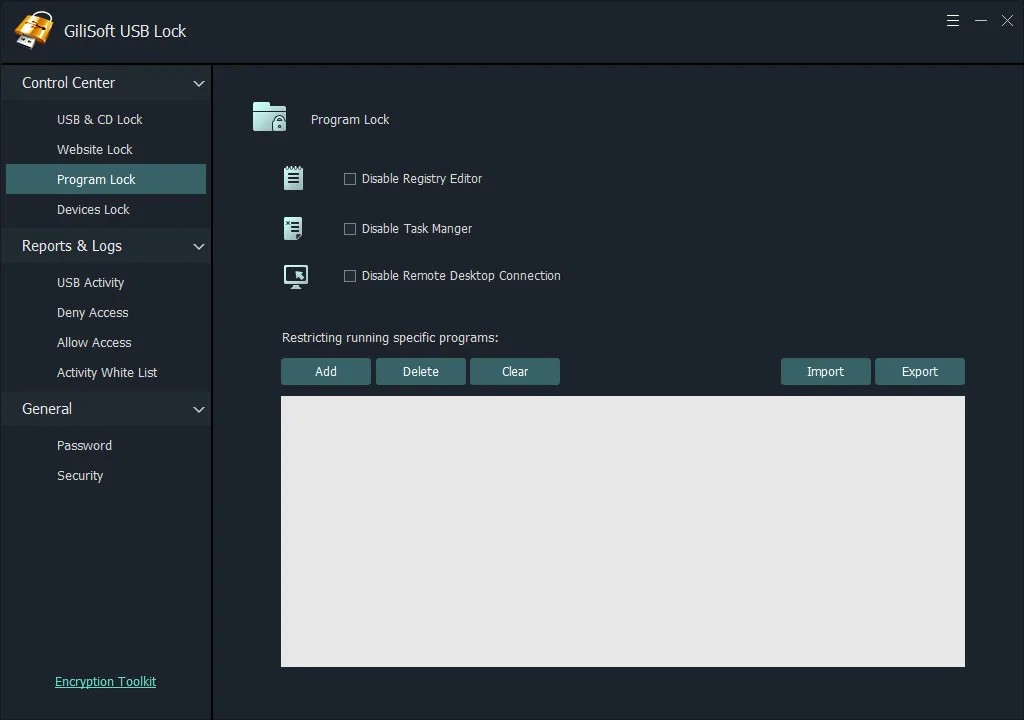Export the program list
Screen dimensions: 1024x720
pos(920,372)
